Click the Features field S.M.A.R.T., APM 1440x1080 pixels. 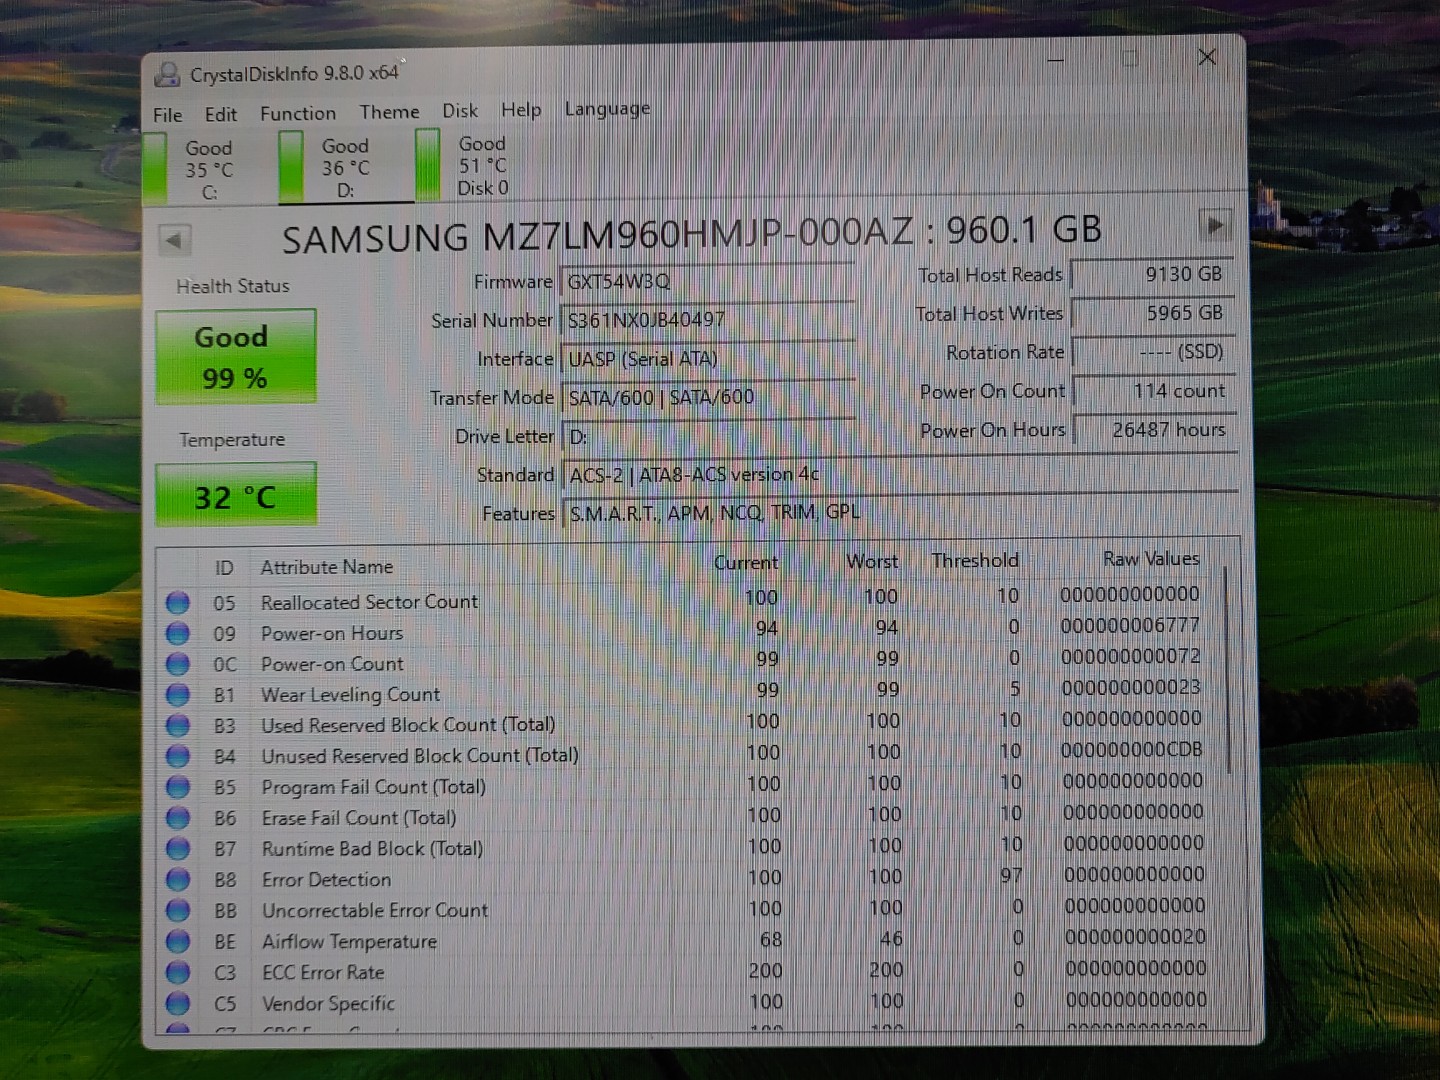[900, 512]
